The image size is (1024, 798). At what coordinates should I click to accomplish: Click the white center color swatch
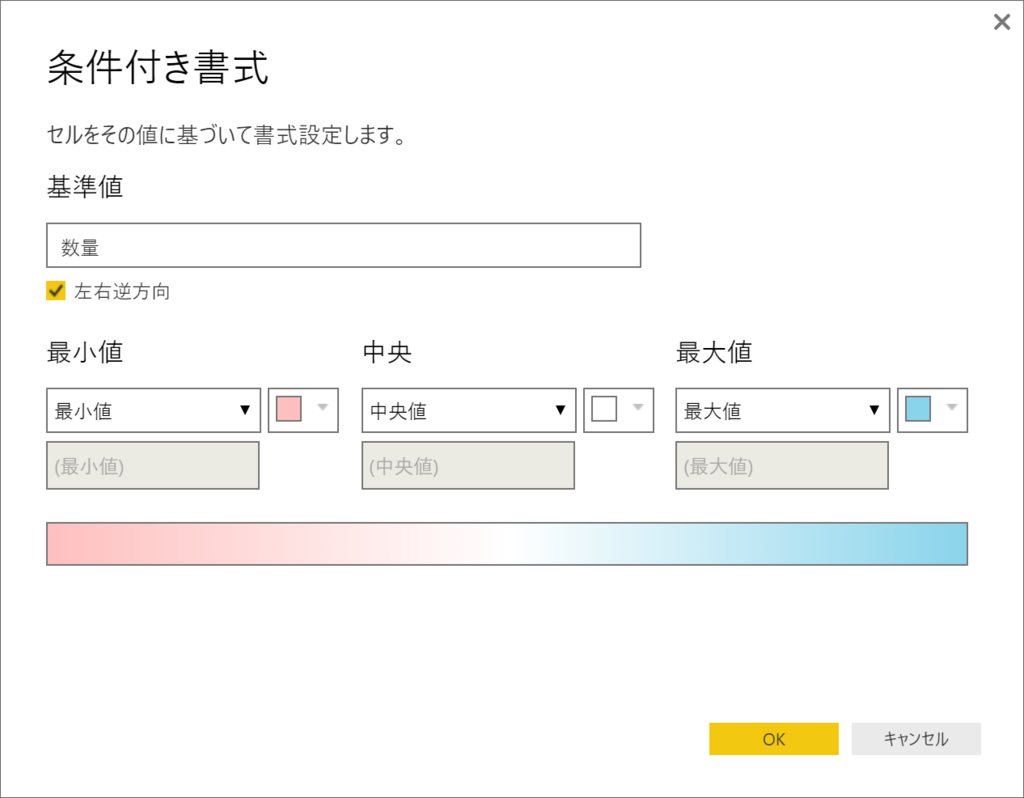pyautogui.click(x=604, y=409)
